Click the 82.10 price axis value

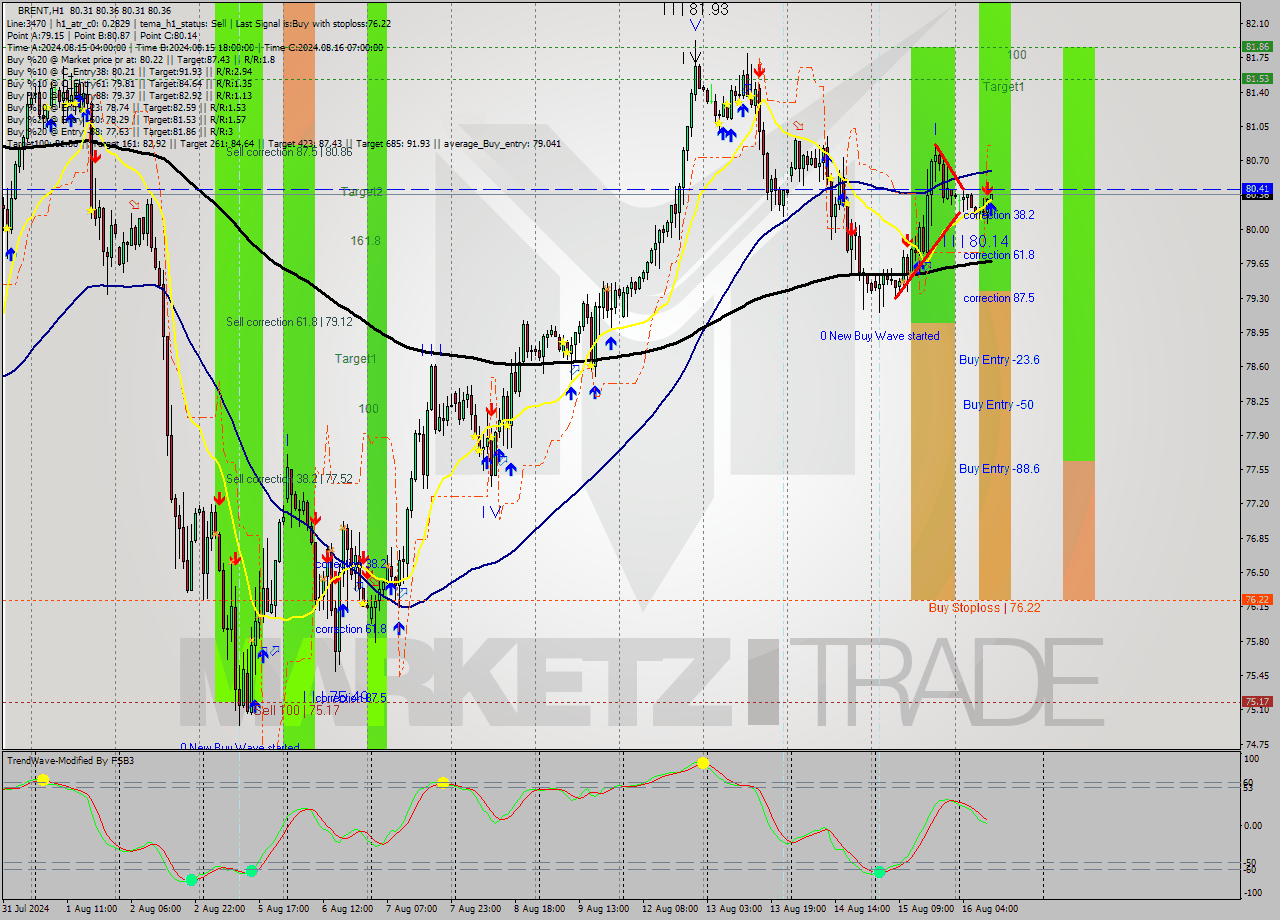point(1259,23)
